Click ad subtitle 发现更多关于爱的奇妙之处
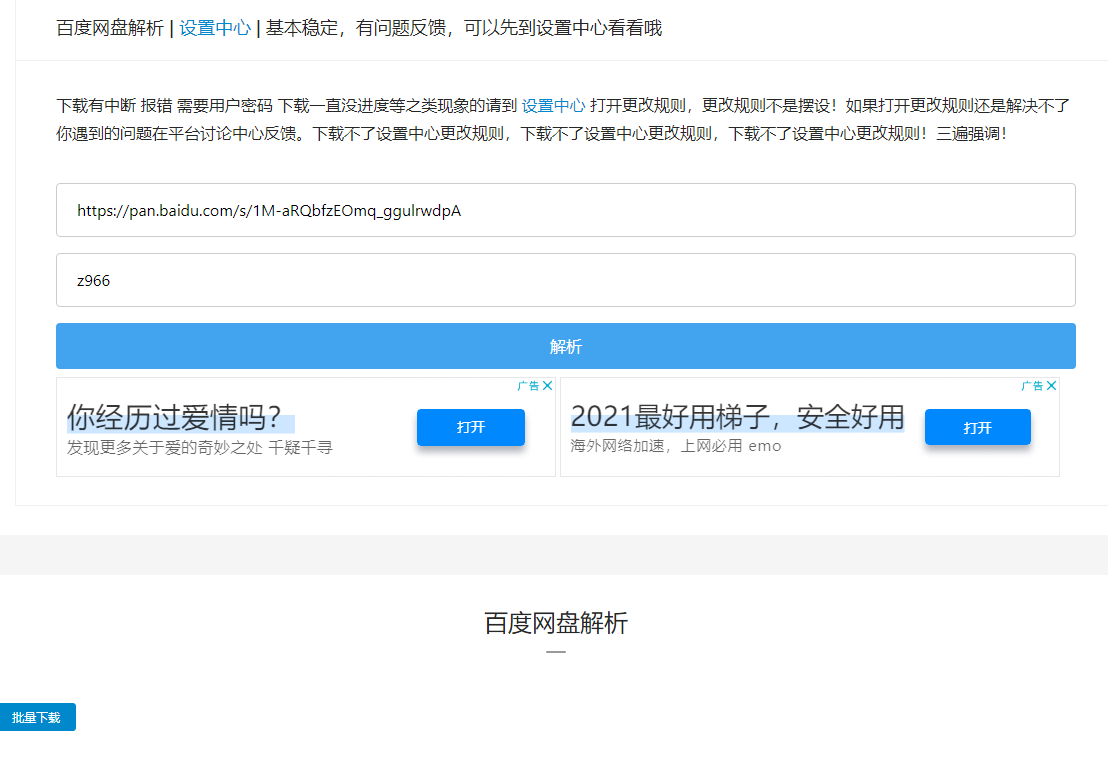This screenshot has height=781, width=1108. [165, 447]
